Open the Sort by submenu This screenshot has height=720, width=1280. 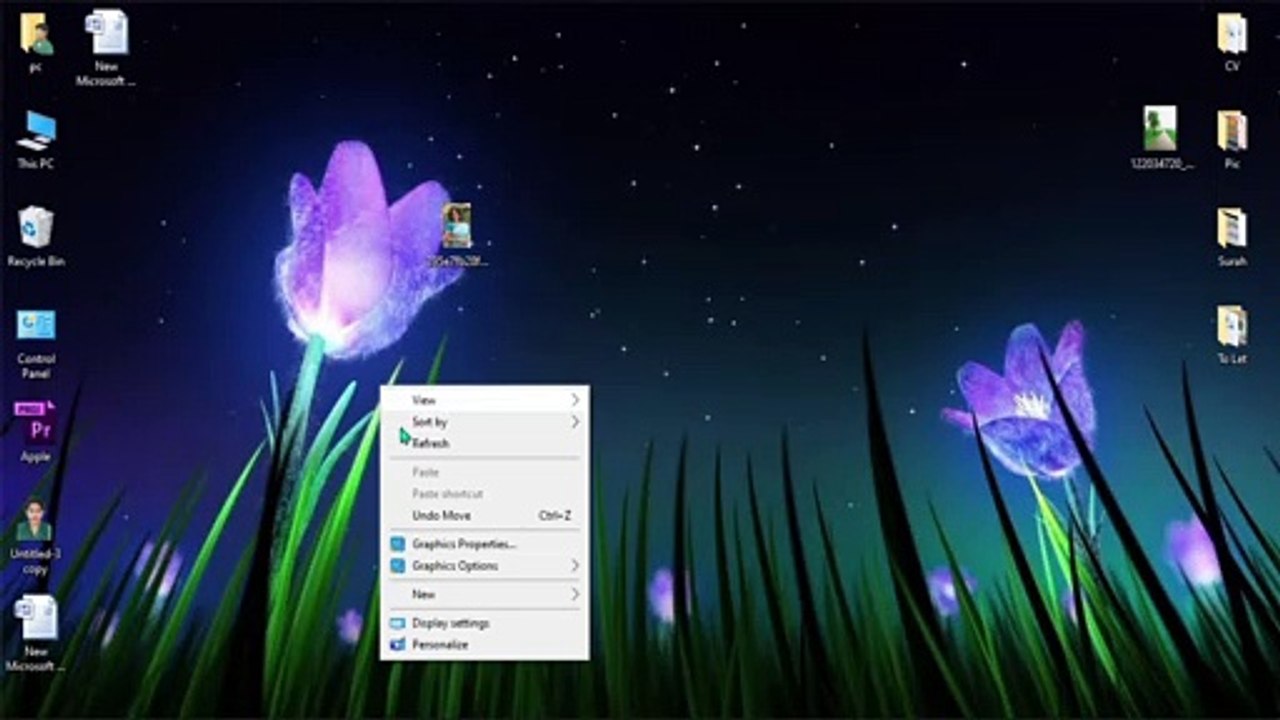[x=485, y=422]
